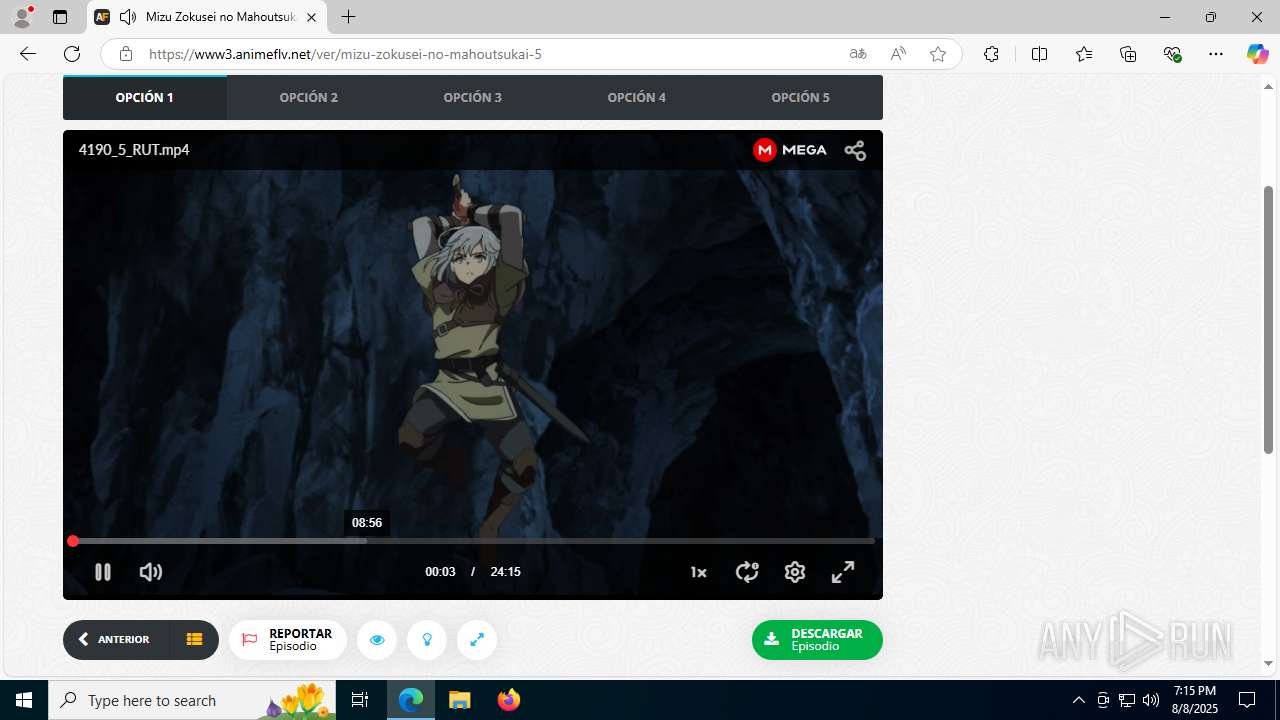
Task: Open Firefox from taskbar
Action: (x=508, y=700)
